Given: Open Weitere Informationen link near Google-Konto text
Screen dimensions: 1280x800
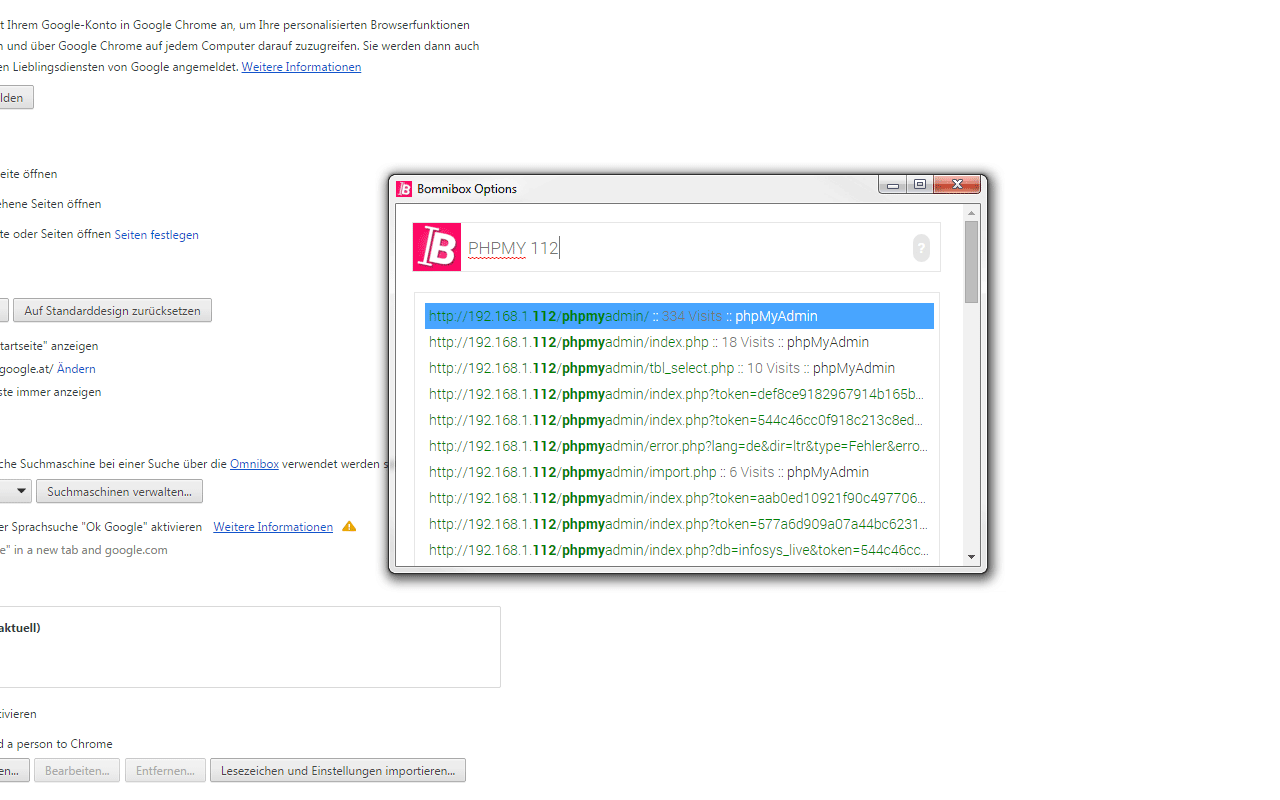Looking at the screenshot, I should coord(301,67).
